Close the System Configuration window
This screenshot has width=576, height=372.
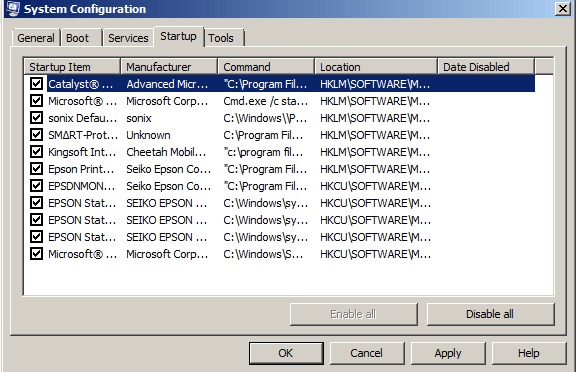coord(562,8)
